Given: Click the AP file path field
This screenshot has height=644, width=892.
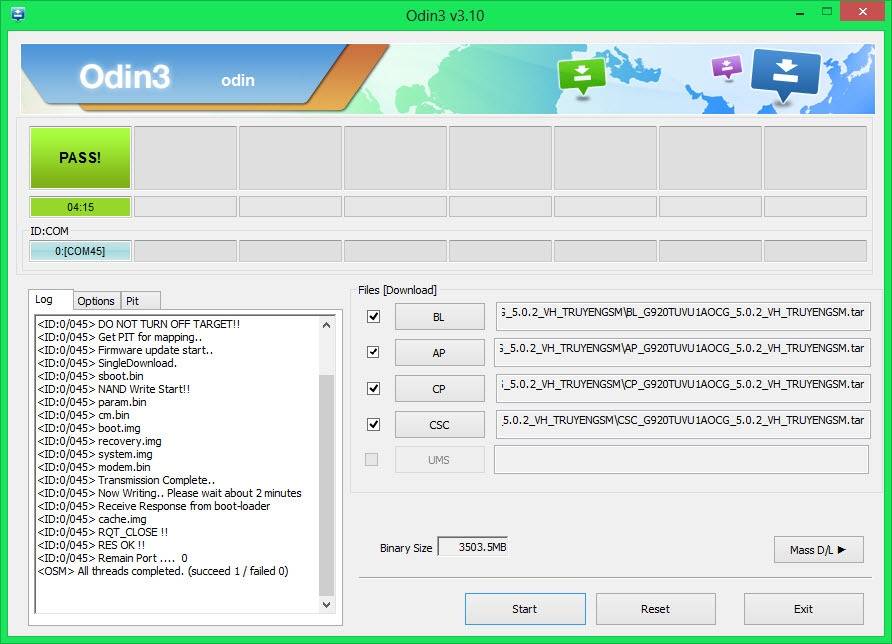Looking at the screenshot, I should (x=683, y=352).
